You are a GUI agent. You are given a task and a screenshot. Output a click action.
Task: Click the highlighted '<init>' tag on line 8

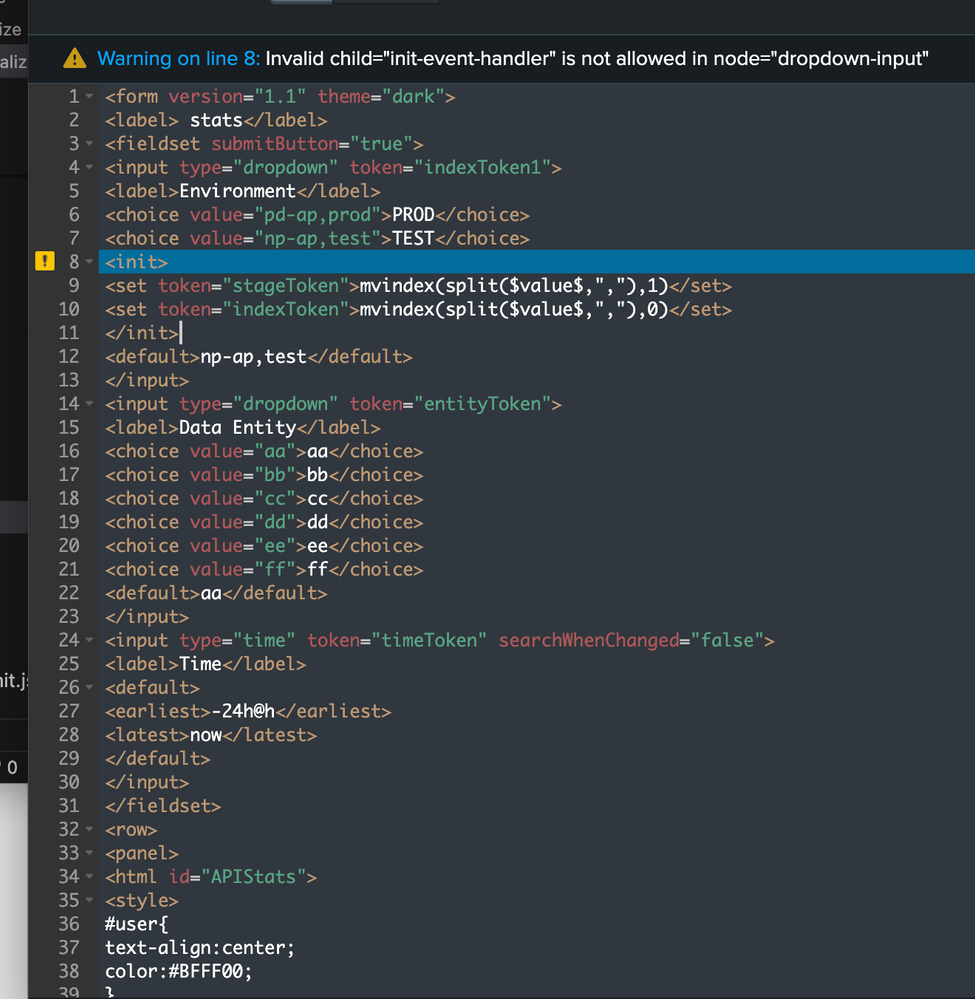tap(136, 262)
